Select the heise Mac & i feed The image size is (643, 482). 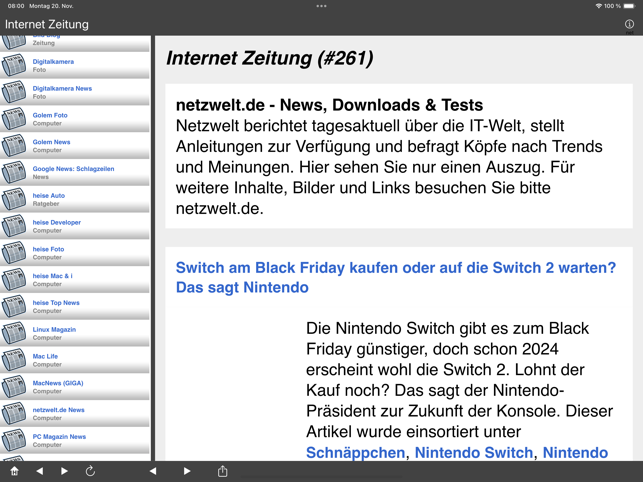point(75,280)
